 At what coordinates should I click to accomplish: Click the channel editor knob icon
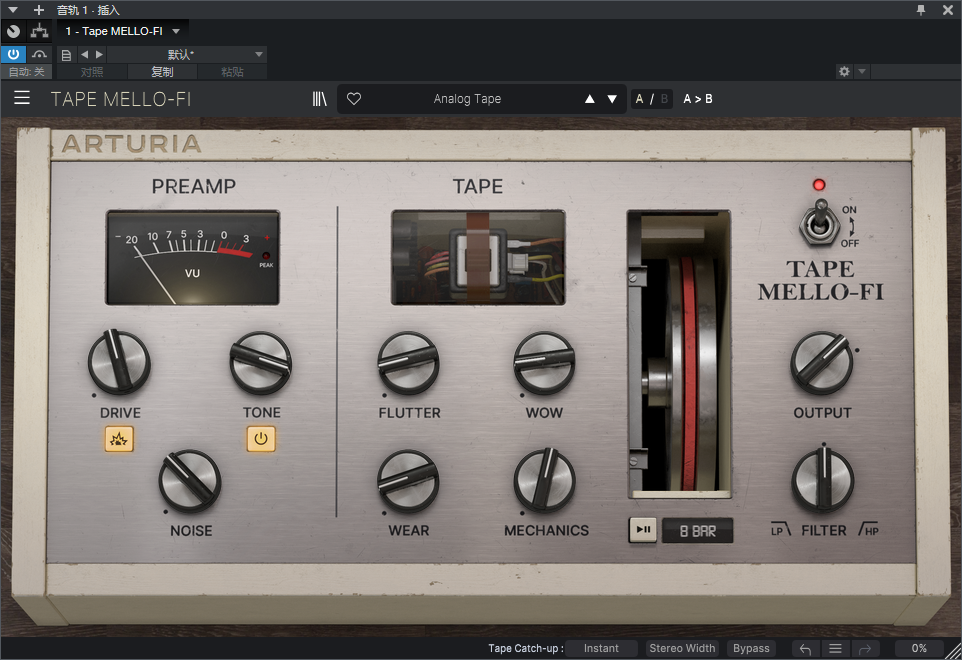coord(13,31)
